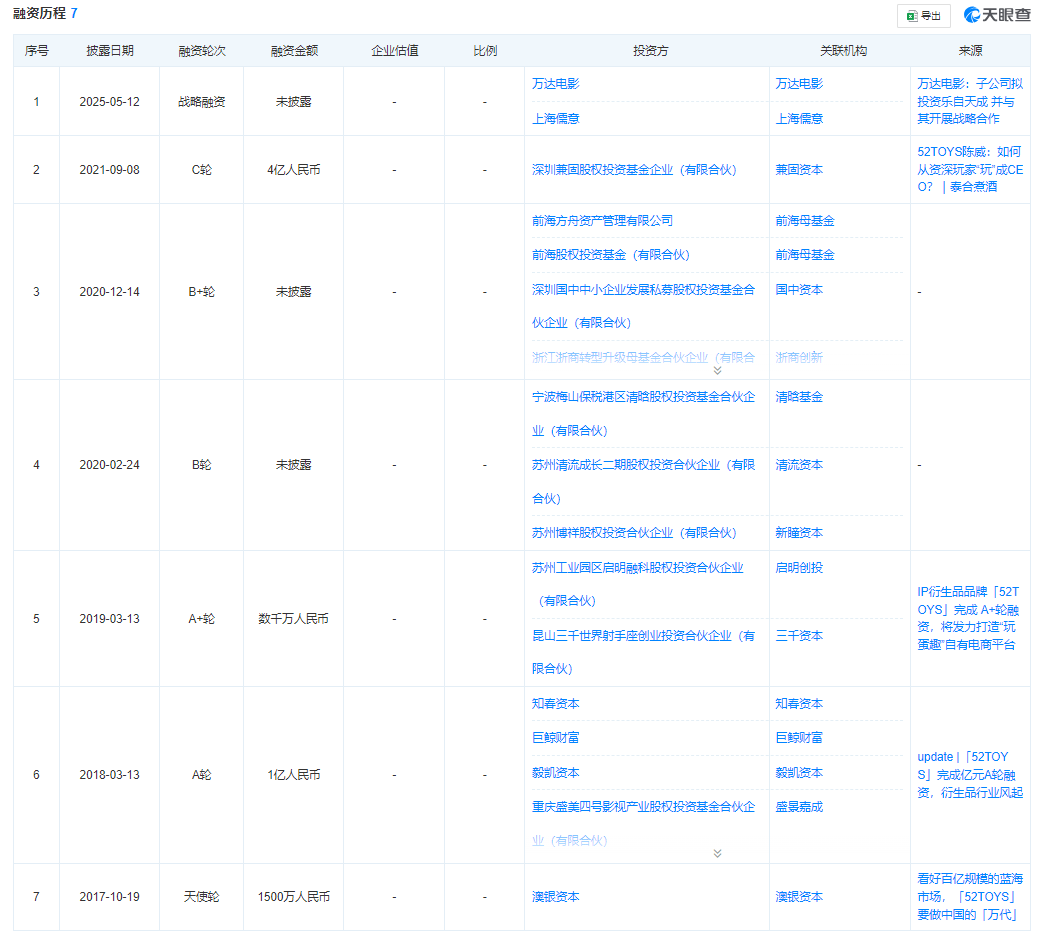1042x940 pixels.
Task: Open investor 苏州清流成长二期股权投资合伙企业
Action: point(643,482)
